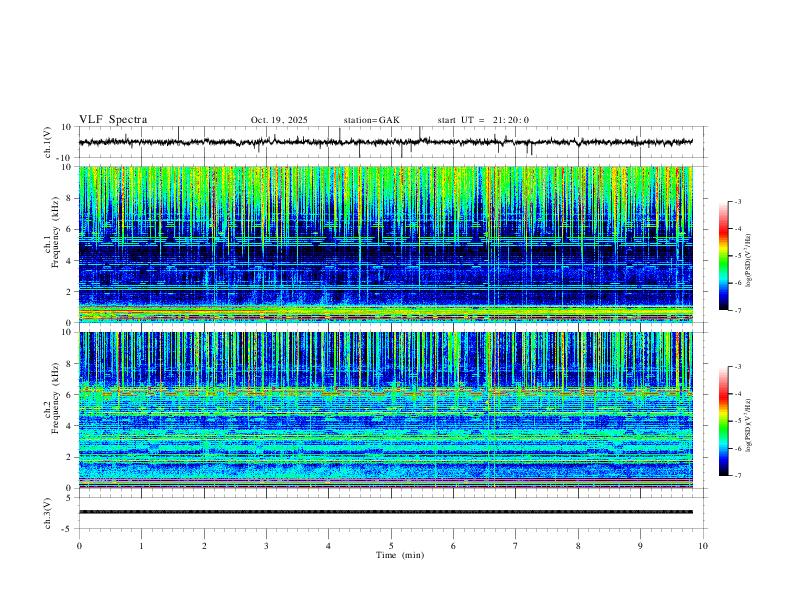This screenshot has height=612, width=792.
Task: Click the ch.2 "Frequency (kHz)" axis label
Action: 55,397
